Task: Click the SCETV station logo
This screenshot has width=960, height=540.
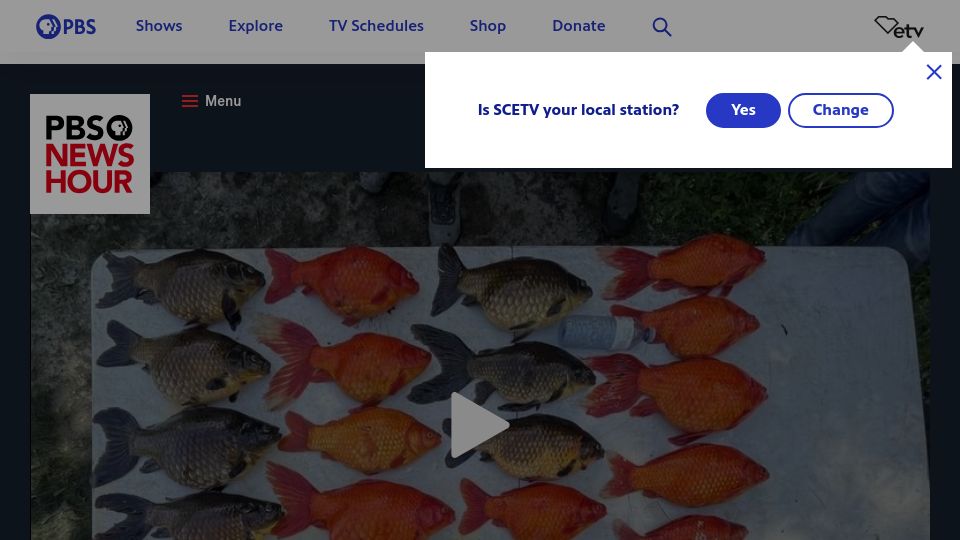Action: click(899, 28)
